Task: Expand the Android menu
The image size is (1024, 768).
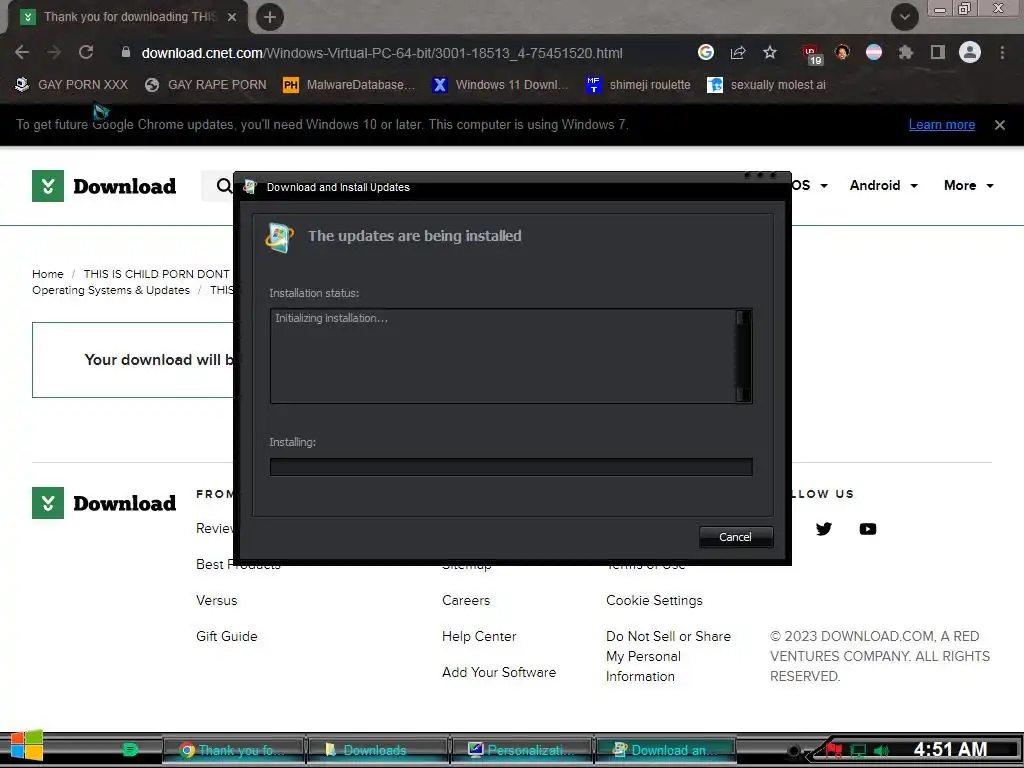Action: (884, 185)
